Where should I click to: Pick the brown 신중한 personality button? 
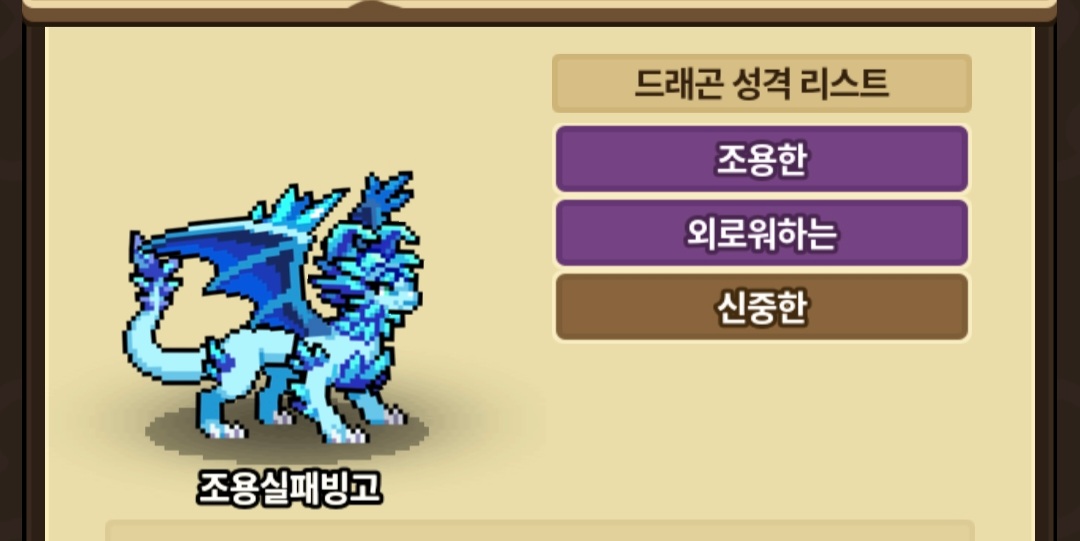click(x=761, y=307)
